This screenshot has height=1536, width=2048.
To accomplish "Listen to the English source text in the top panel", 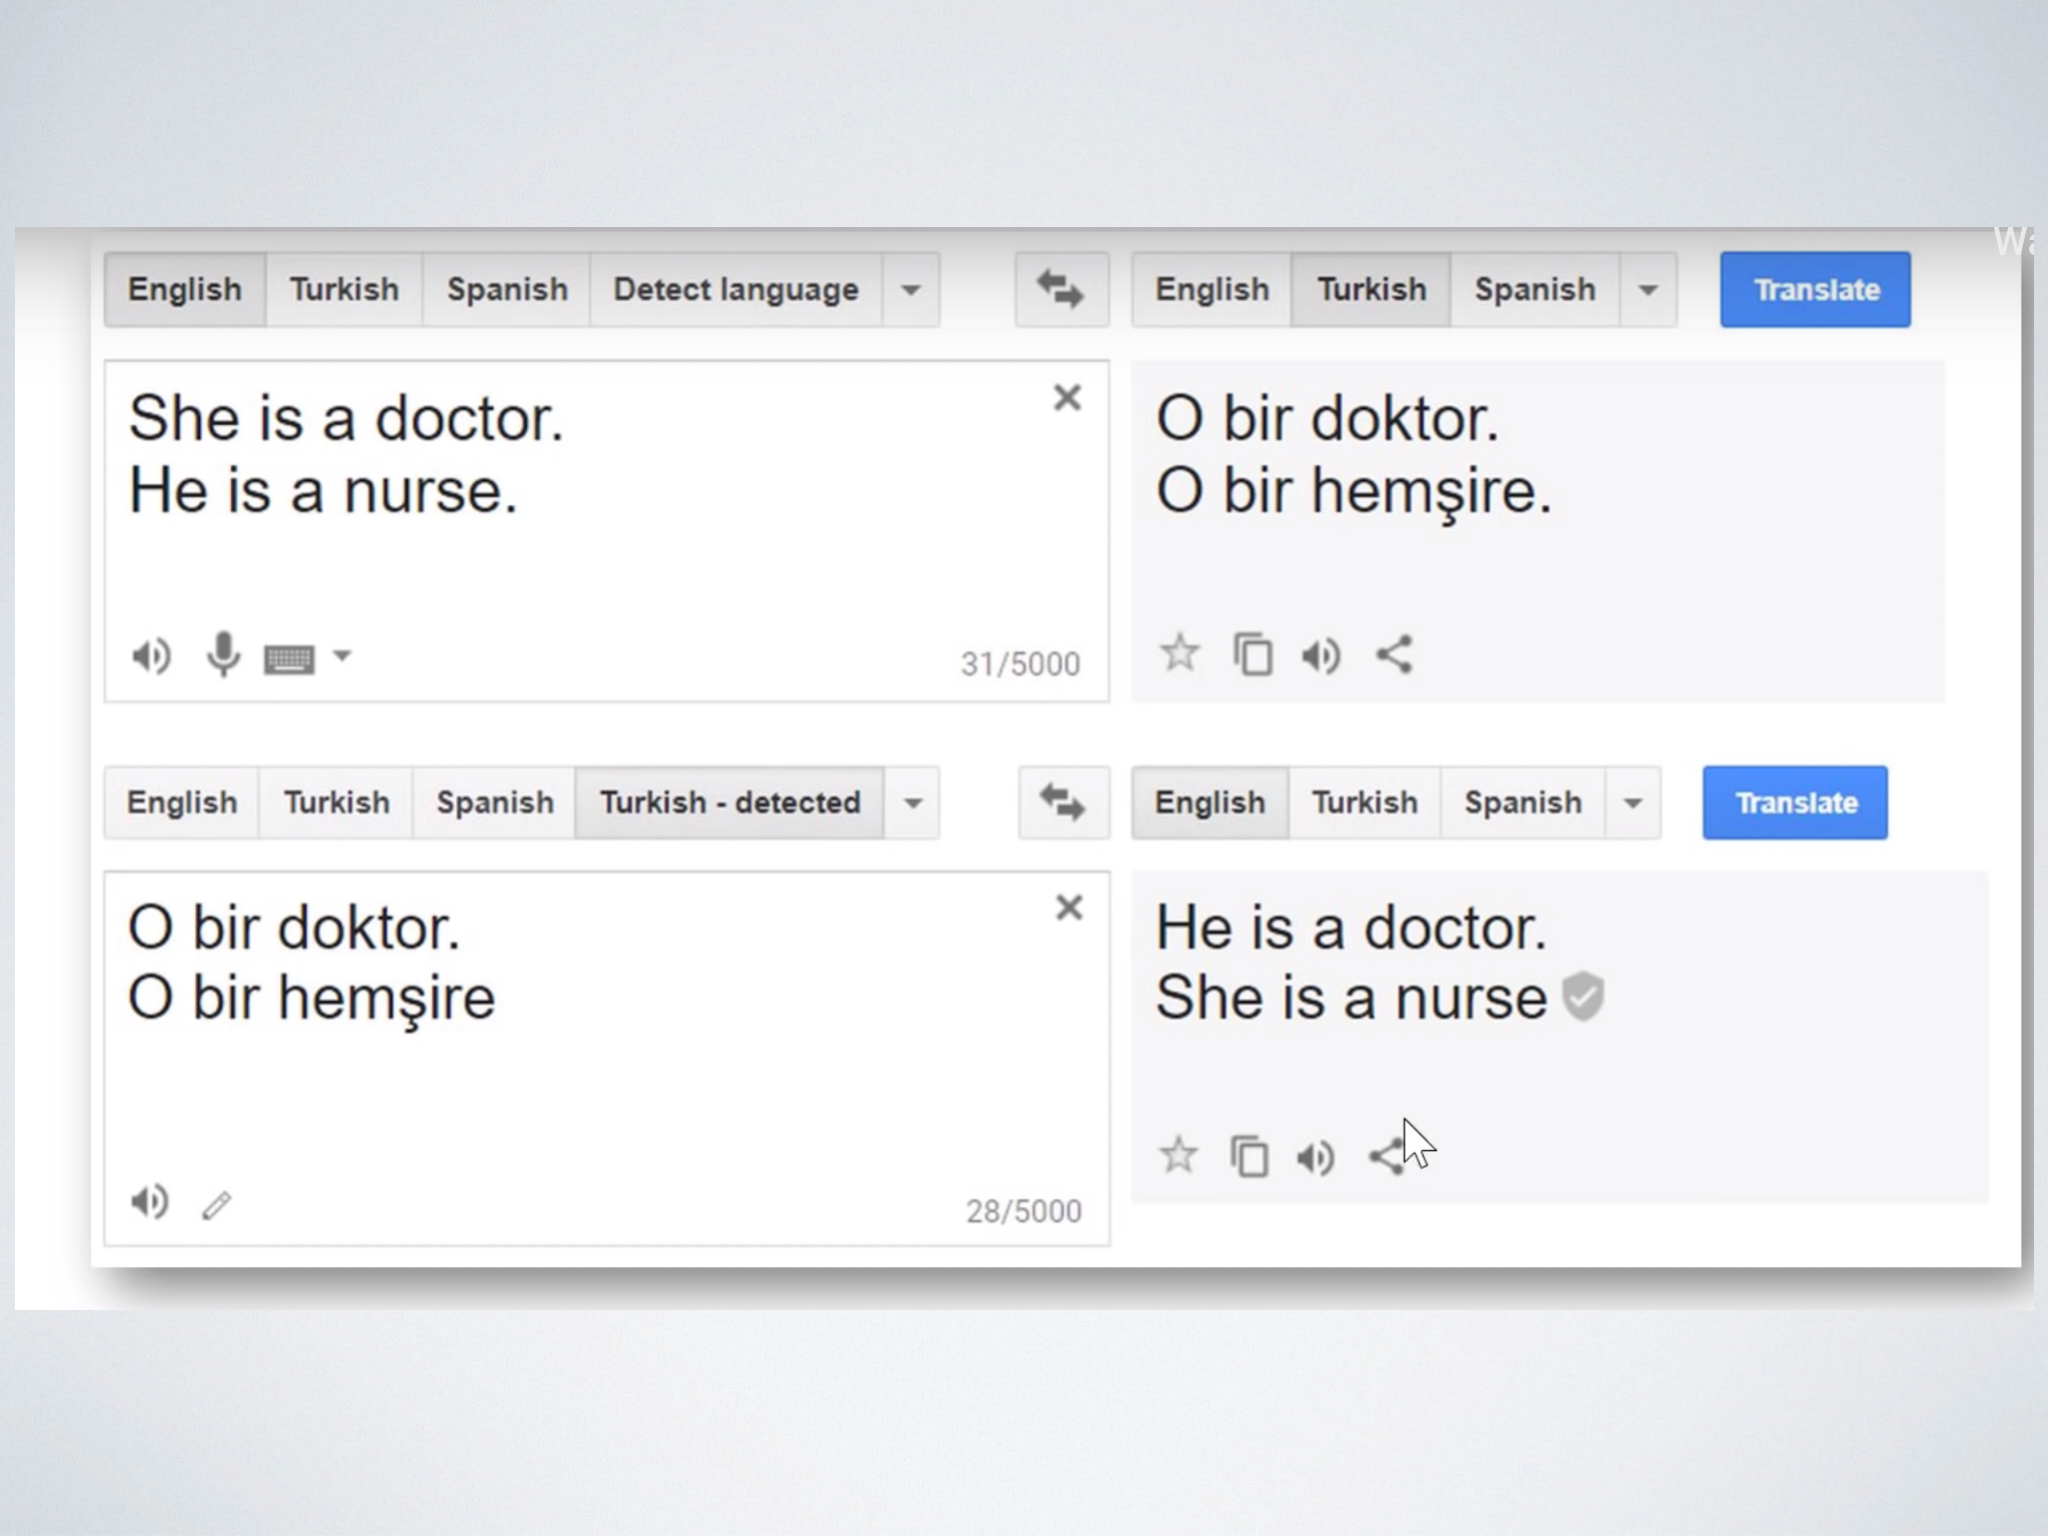I will [151, 656].
